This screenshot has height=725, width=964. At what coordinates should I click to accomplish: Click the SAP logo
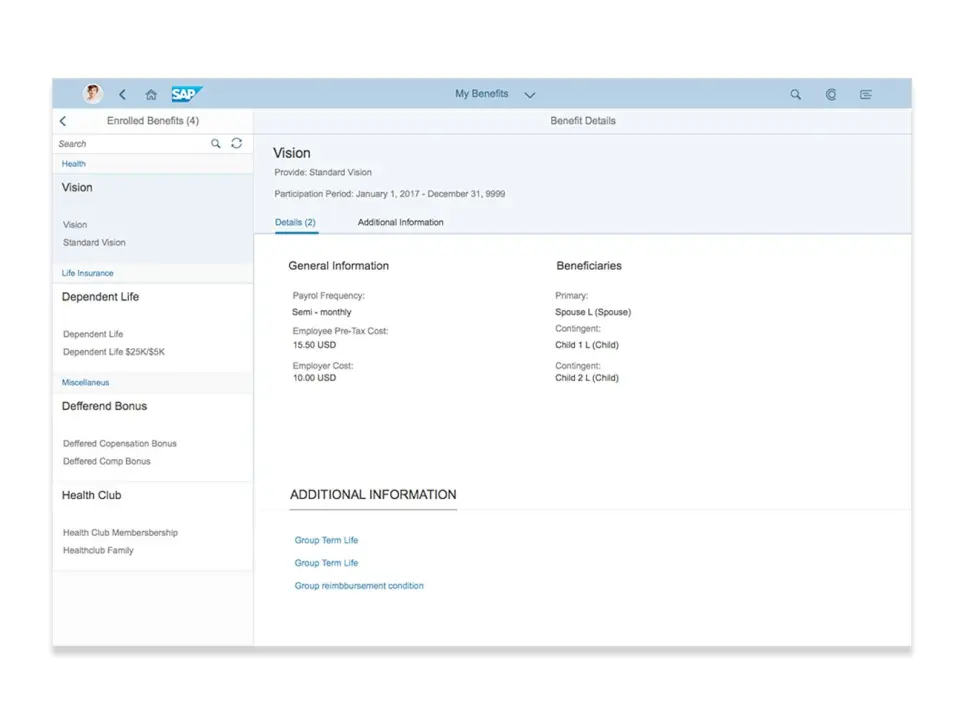(186, 94)
